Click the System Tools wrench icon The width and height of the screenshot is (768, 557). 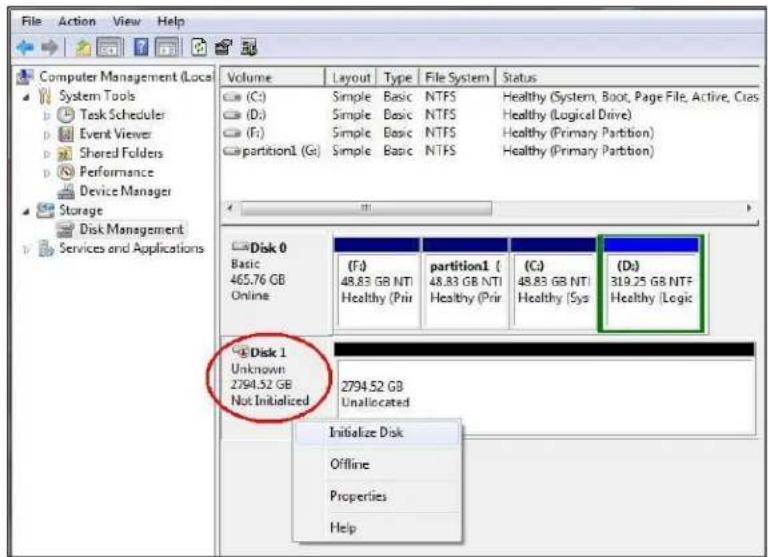(x=45, y=96)
